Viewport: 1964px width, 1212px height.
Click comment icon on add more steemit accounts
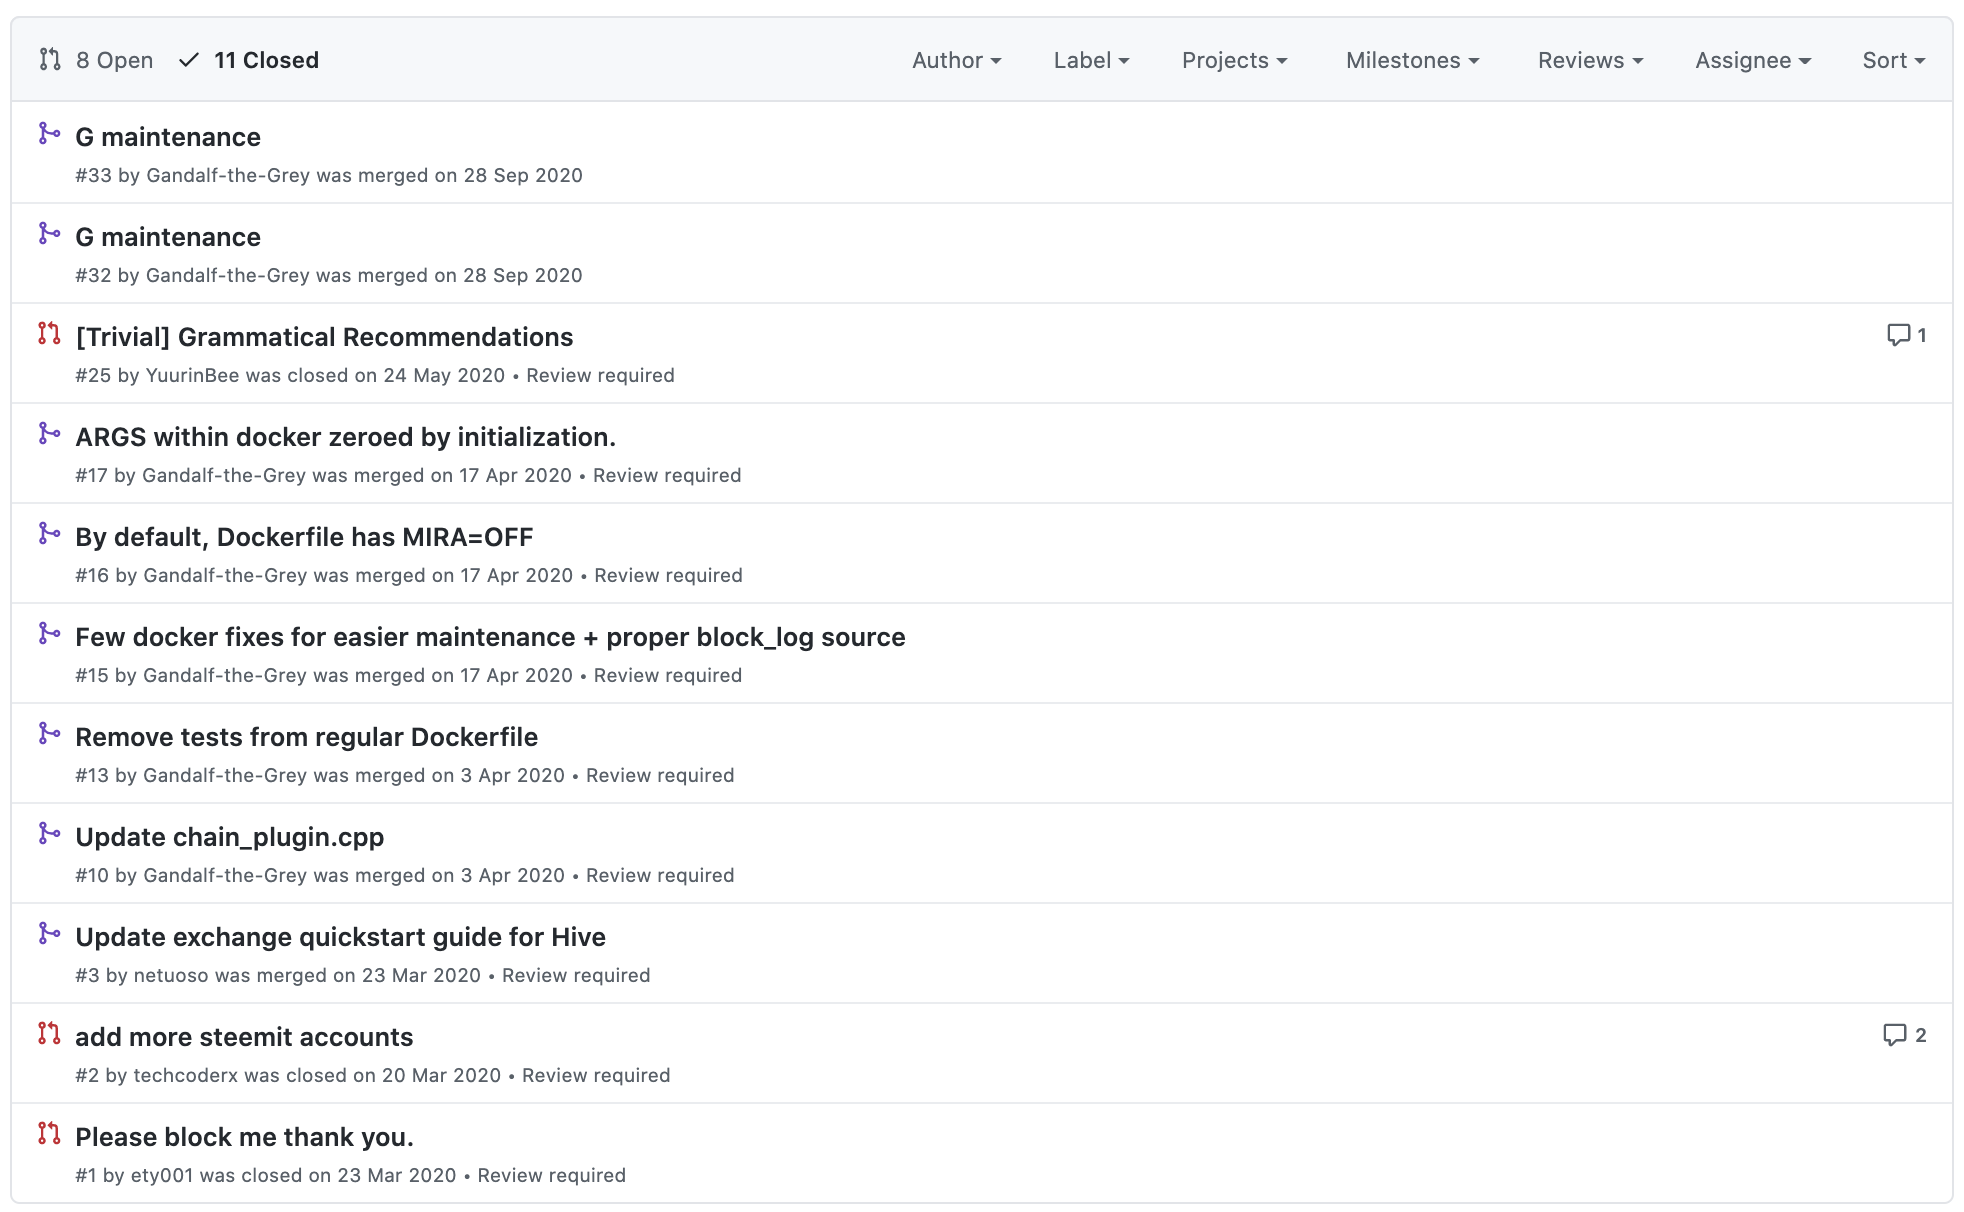click(1894, 1035)
